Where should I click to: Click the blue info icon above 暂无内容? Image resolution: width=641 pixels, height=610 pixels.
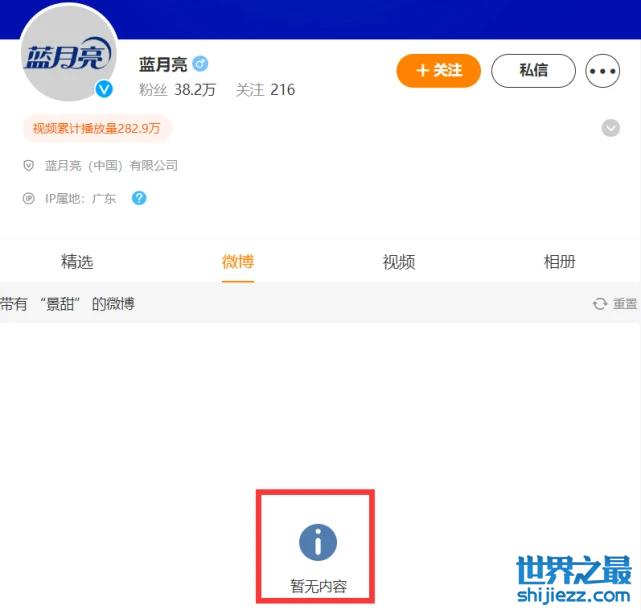[x=318, y=542]
